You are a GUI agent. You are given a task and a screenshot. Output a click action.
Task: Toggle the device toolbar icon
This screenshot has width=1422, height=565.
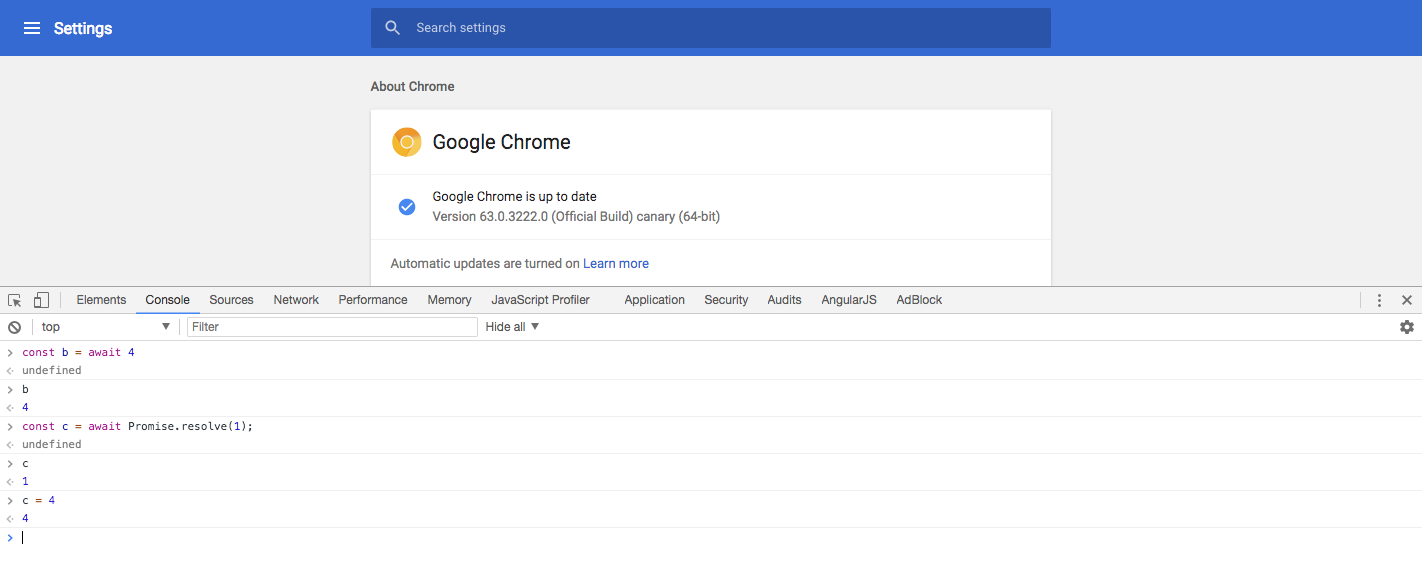point(41,300)
